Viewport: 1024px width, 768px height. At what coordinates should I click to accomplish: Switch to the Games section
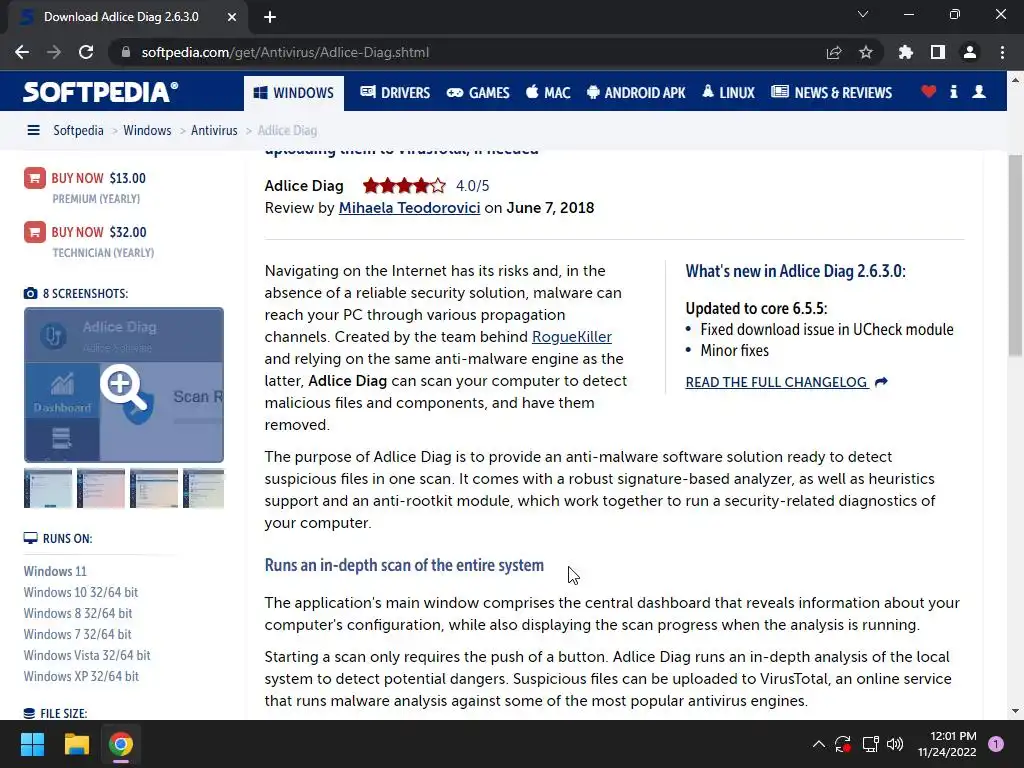coord(478,93)
